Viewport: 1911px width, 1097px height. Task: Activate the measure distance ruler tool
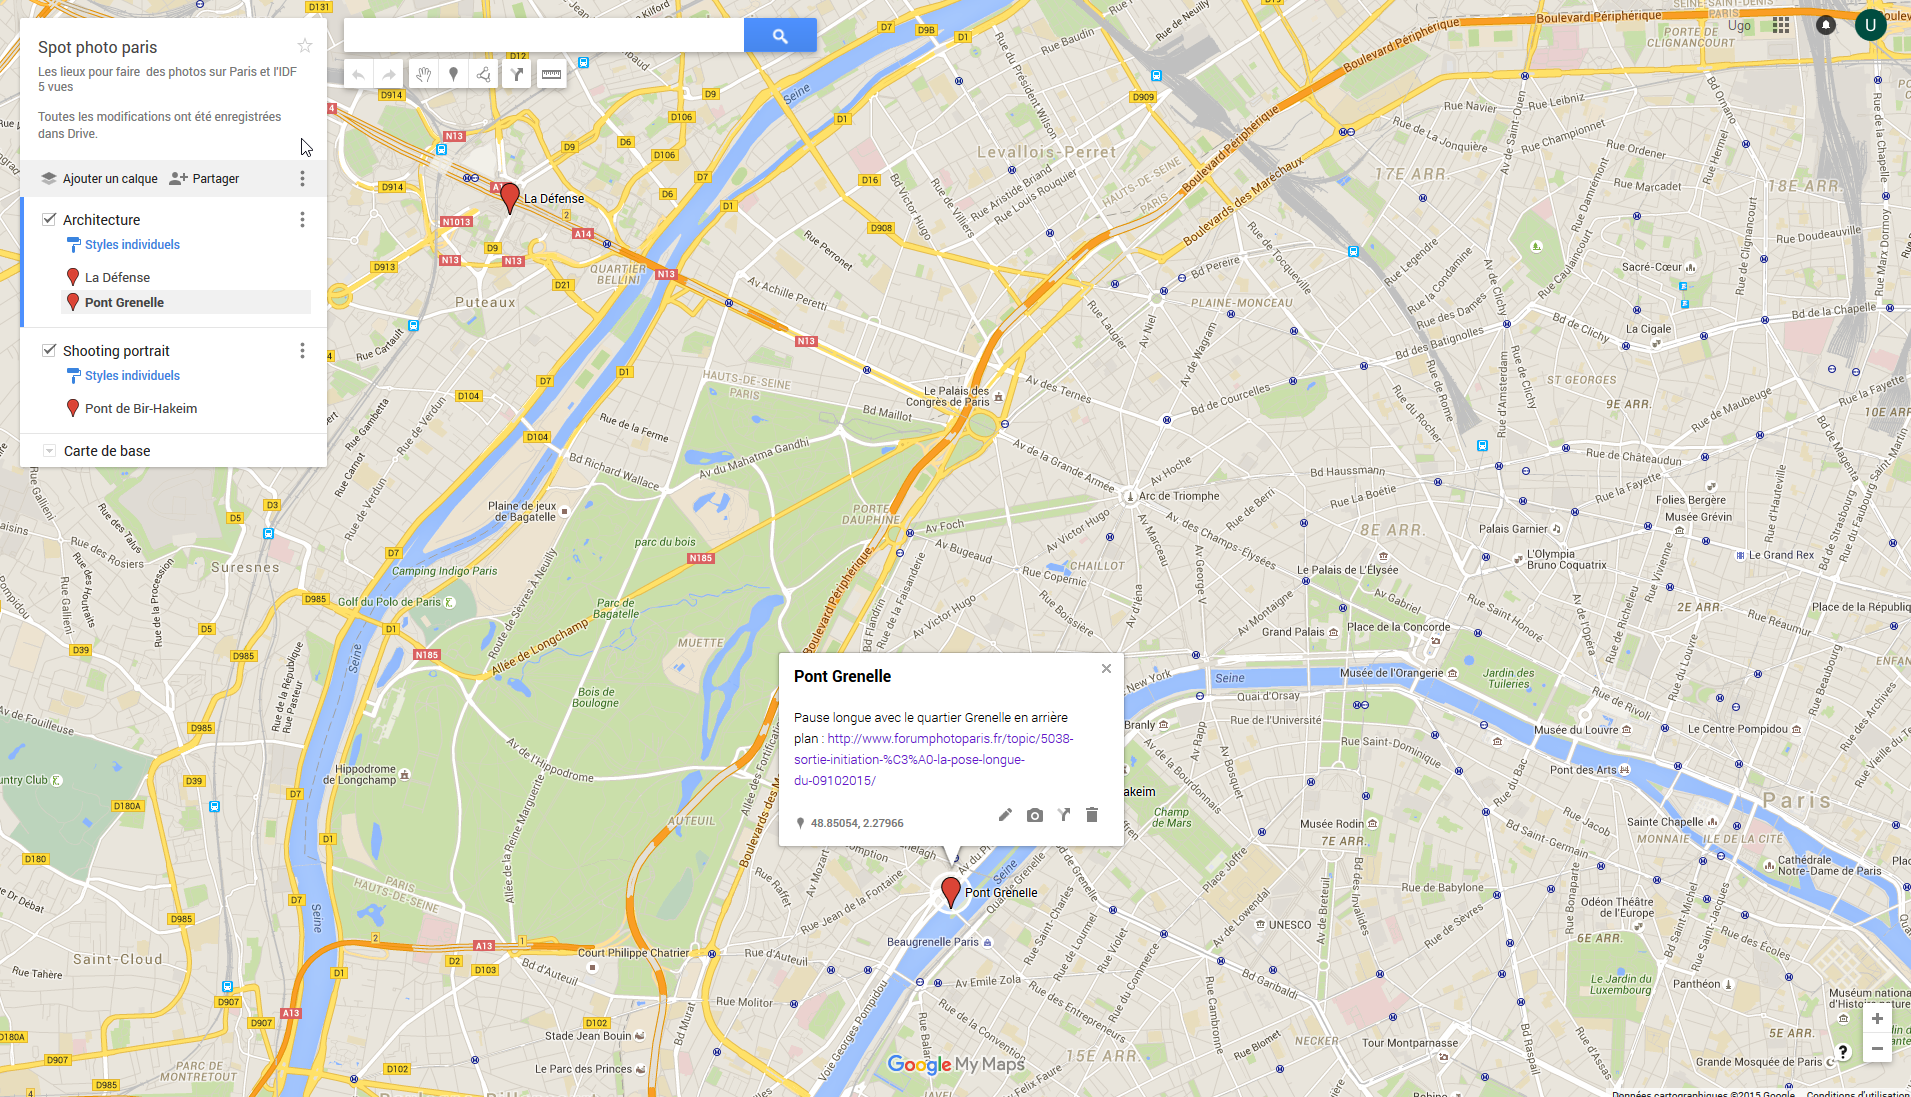tap(551, 74)
